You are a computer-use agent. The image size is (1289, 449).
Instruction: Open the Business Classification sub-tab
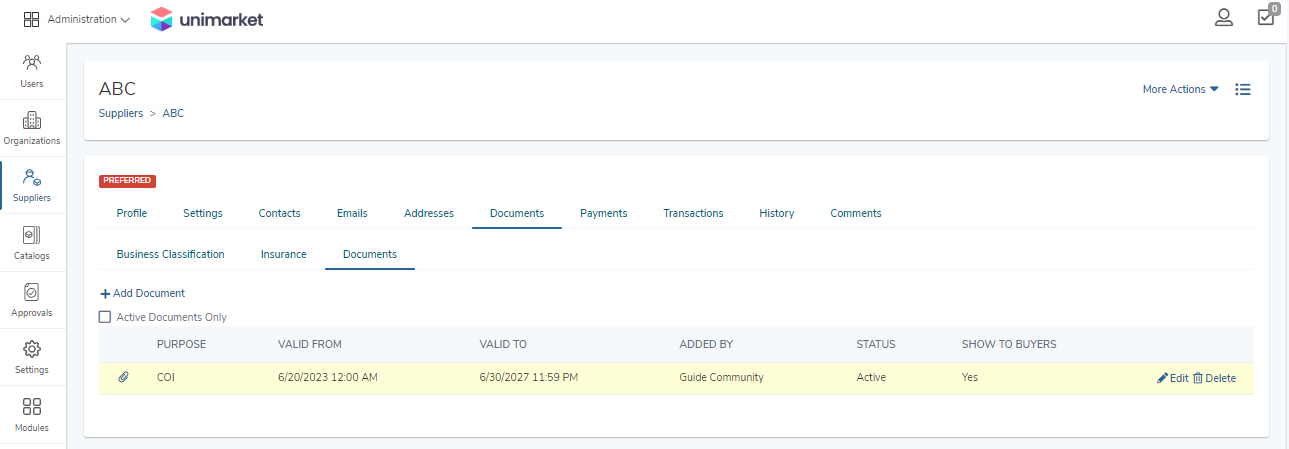click(171, 254)
